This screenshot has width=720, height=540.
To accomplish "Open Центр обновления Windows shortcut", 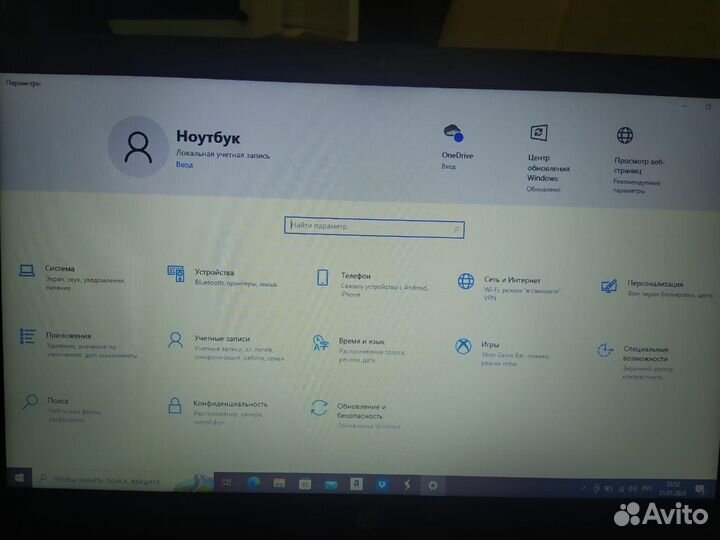I will click(x=548, y=158).
